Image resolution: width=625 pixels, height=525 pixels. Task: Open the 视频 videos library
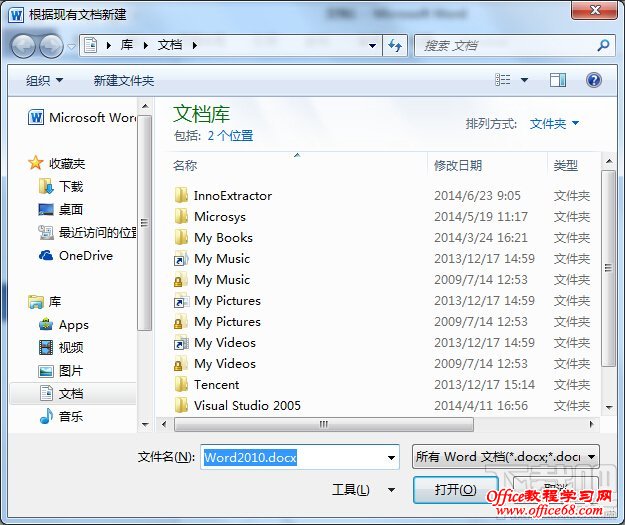[x=61, y=348]
